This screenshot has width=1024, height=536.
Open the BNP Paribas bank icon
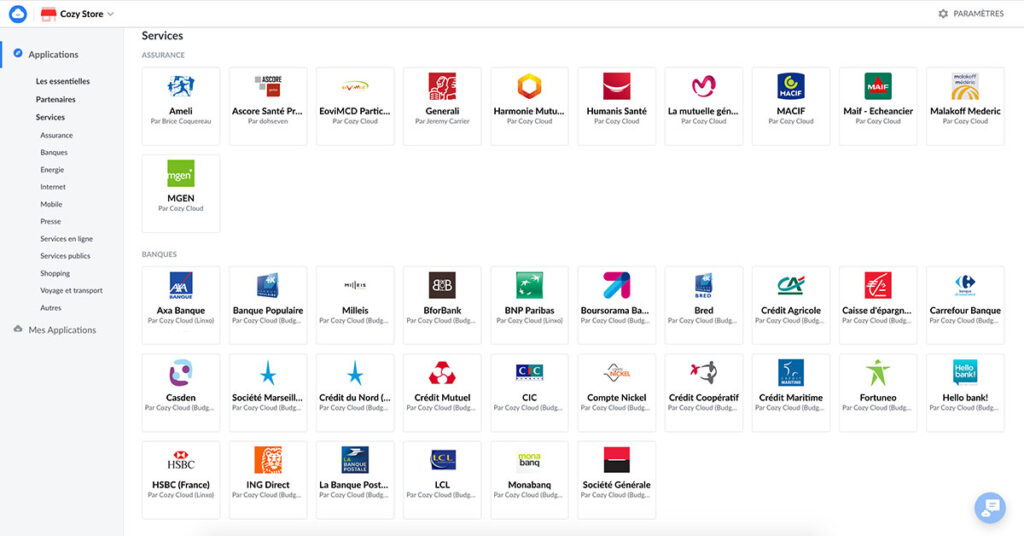(x=529, y=286)
